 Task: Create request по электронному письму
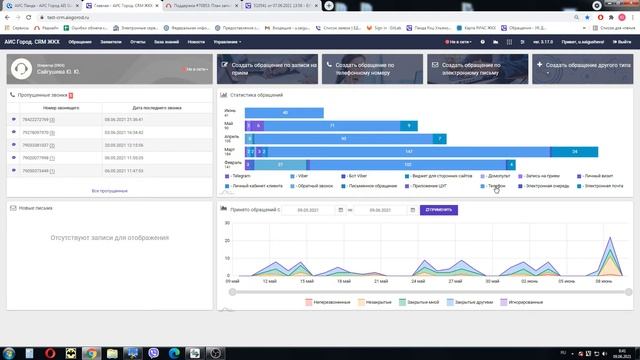(x=478, y=69)
